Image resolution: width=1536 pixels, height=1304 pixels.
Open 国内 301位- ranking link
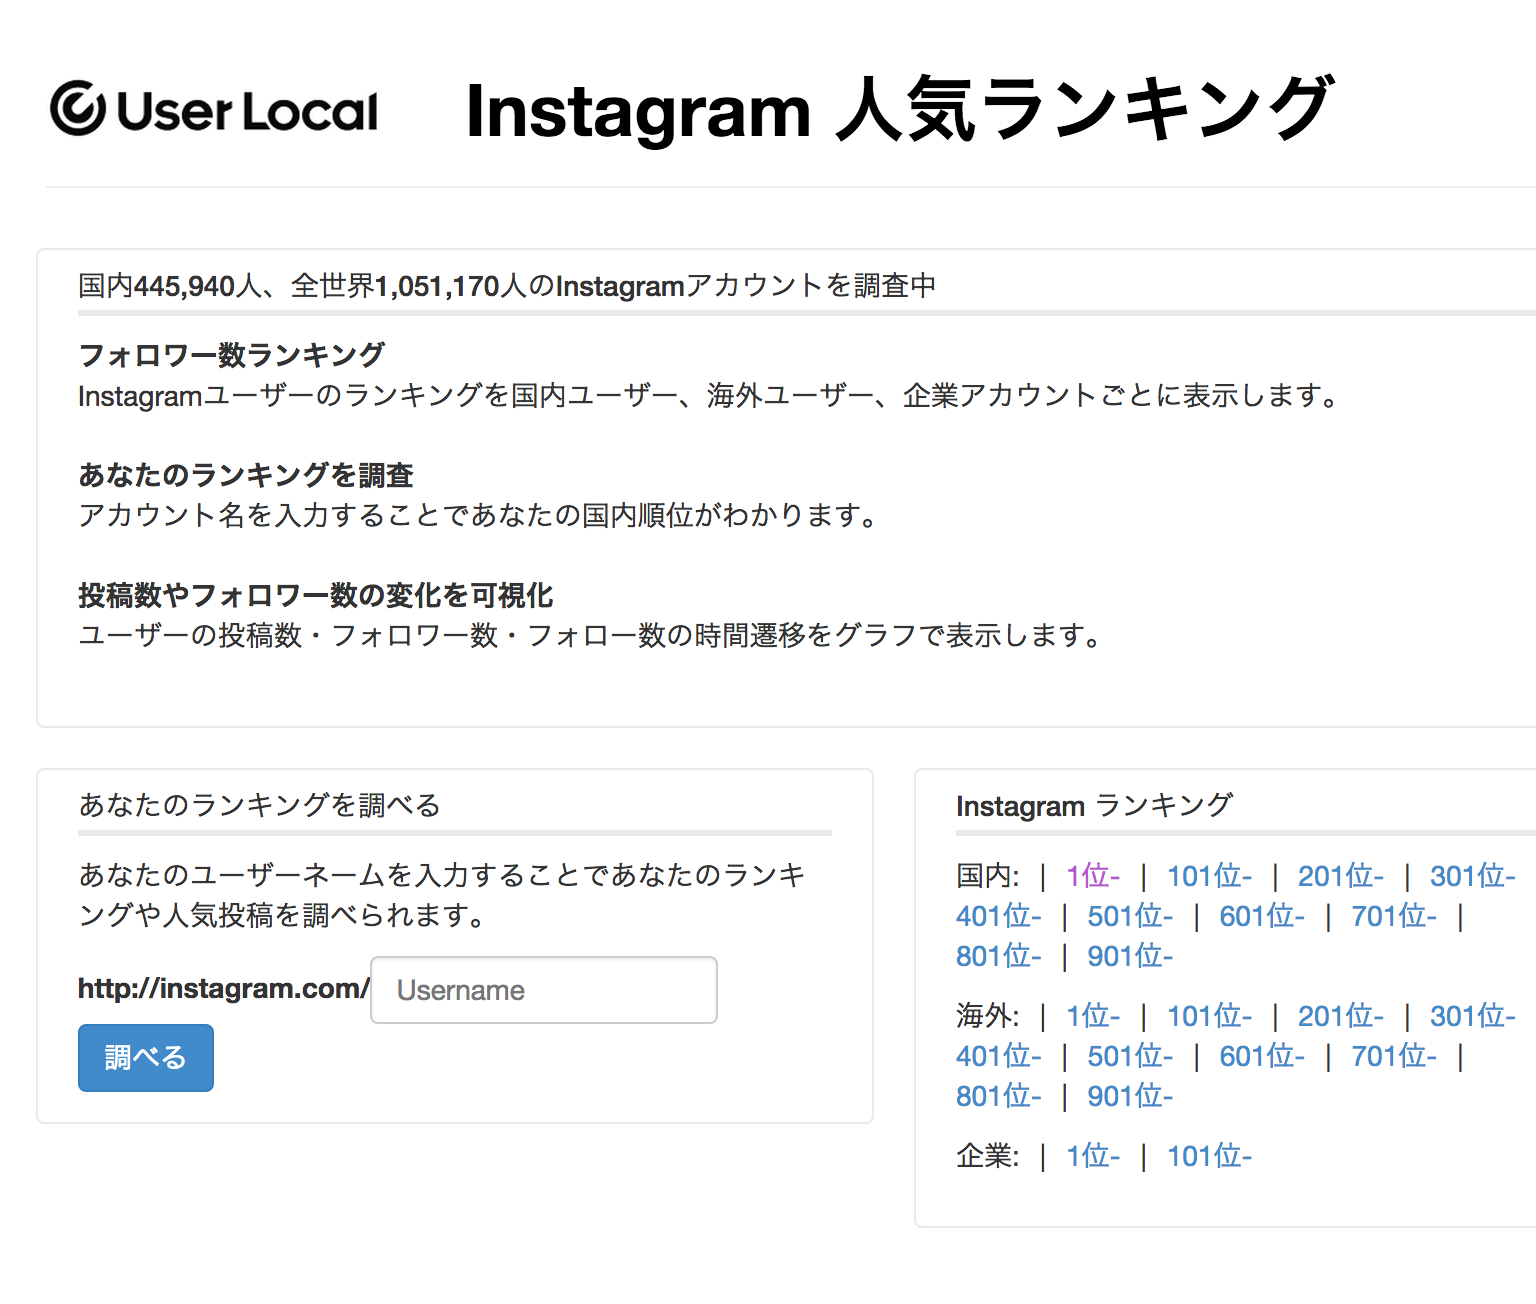(1473, 876)
